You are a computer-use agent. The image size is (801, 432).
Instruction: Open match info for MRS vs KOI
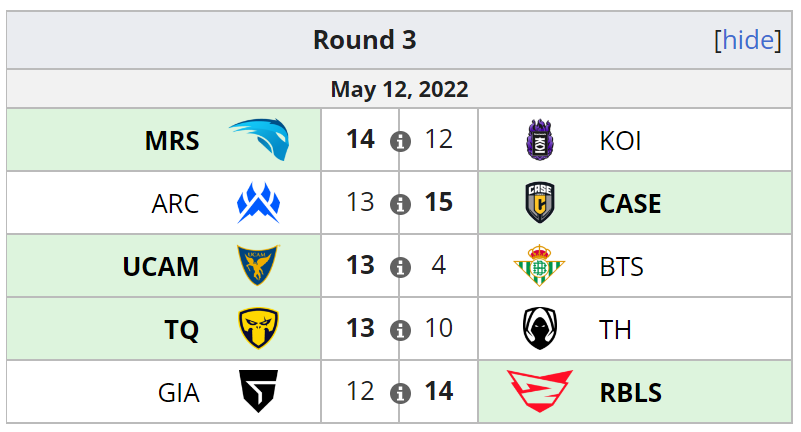click(x=400, y=141)
